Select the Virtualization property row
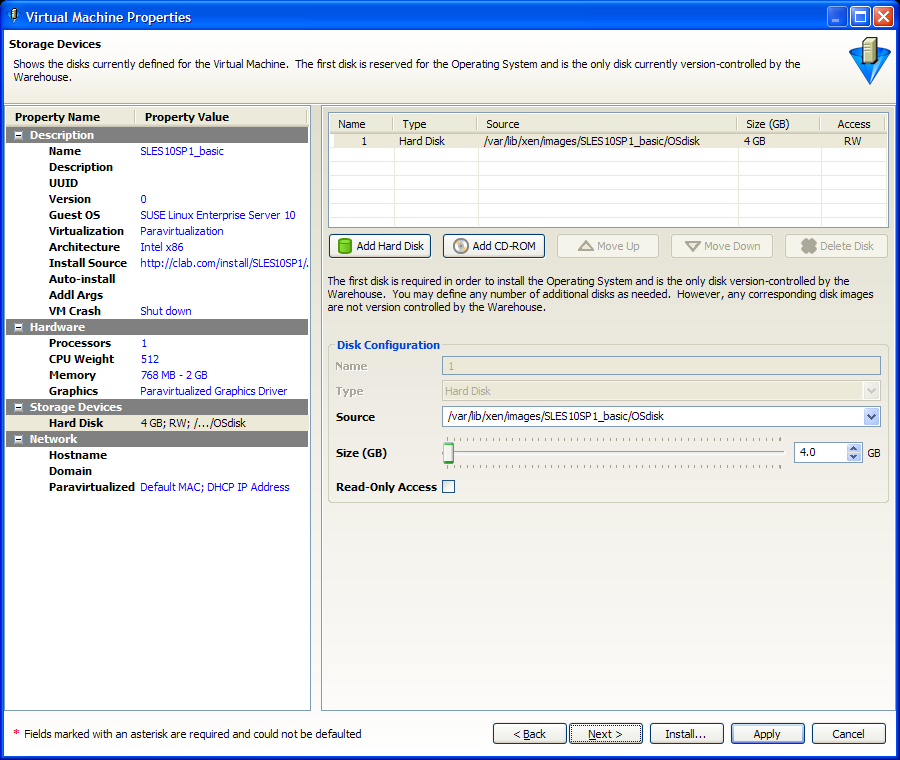This screenshot has height=760, width=900. pyautogui.click(x=157, y=231)
